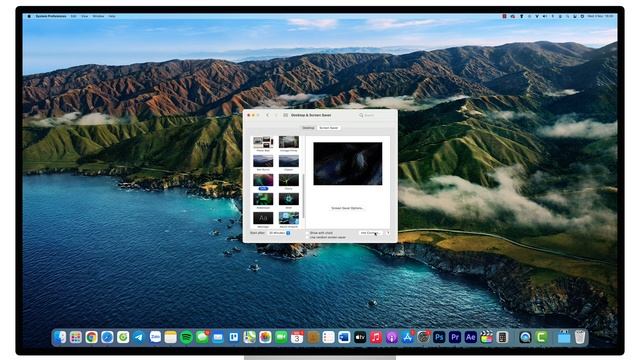
Task: Select Message screen saver thumbnail
Action: pos(263,218)
